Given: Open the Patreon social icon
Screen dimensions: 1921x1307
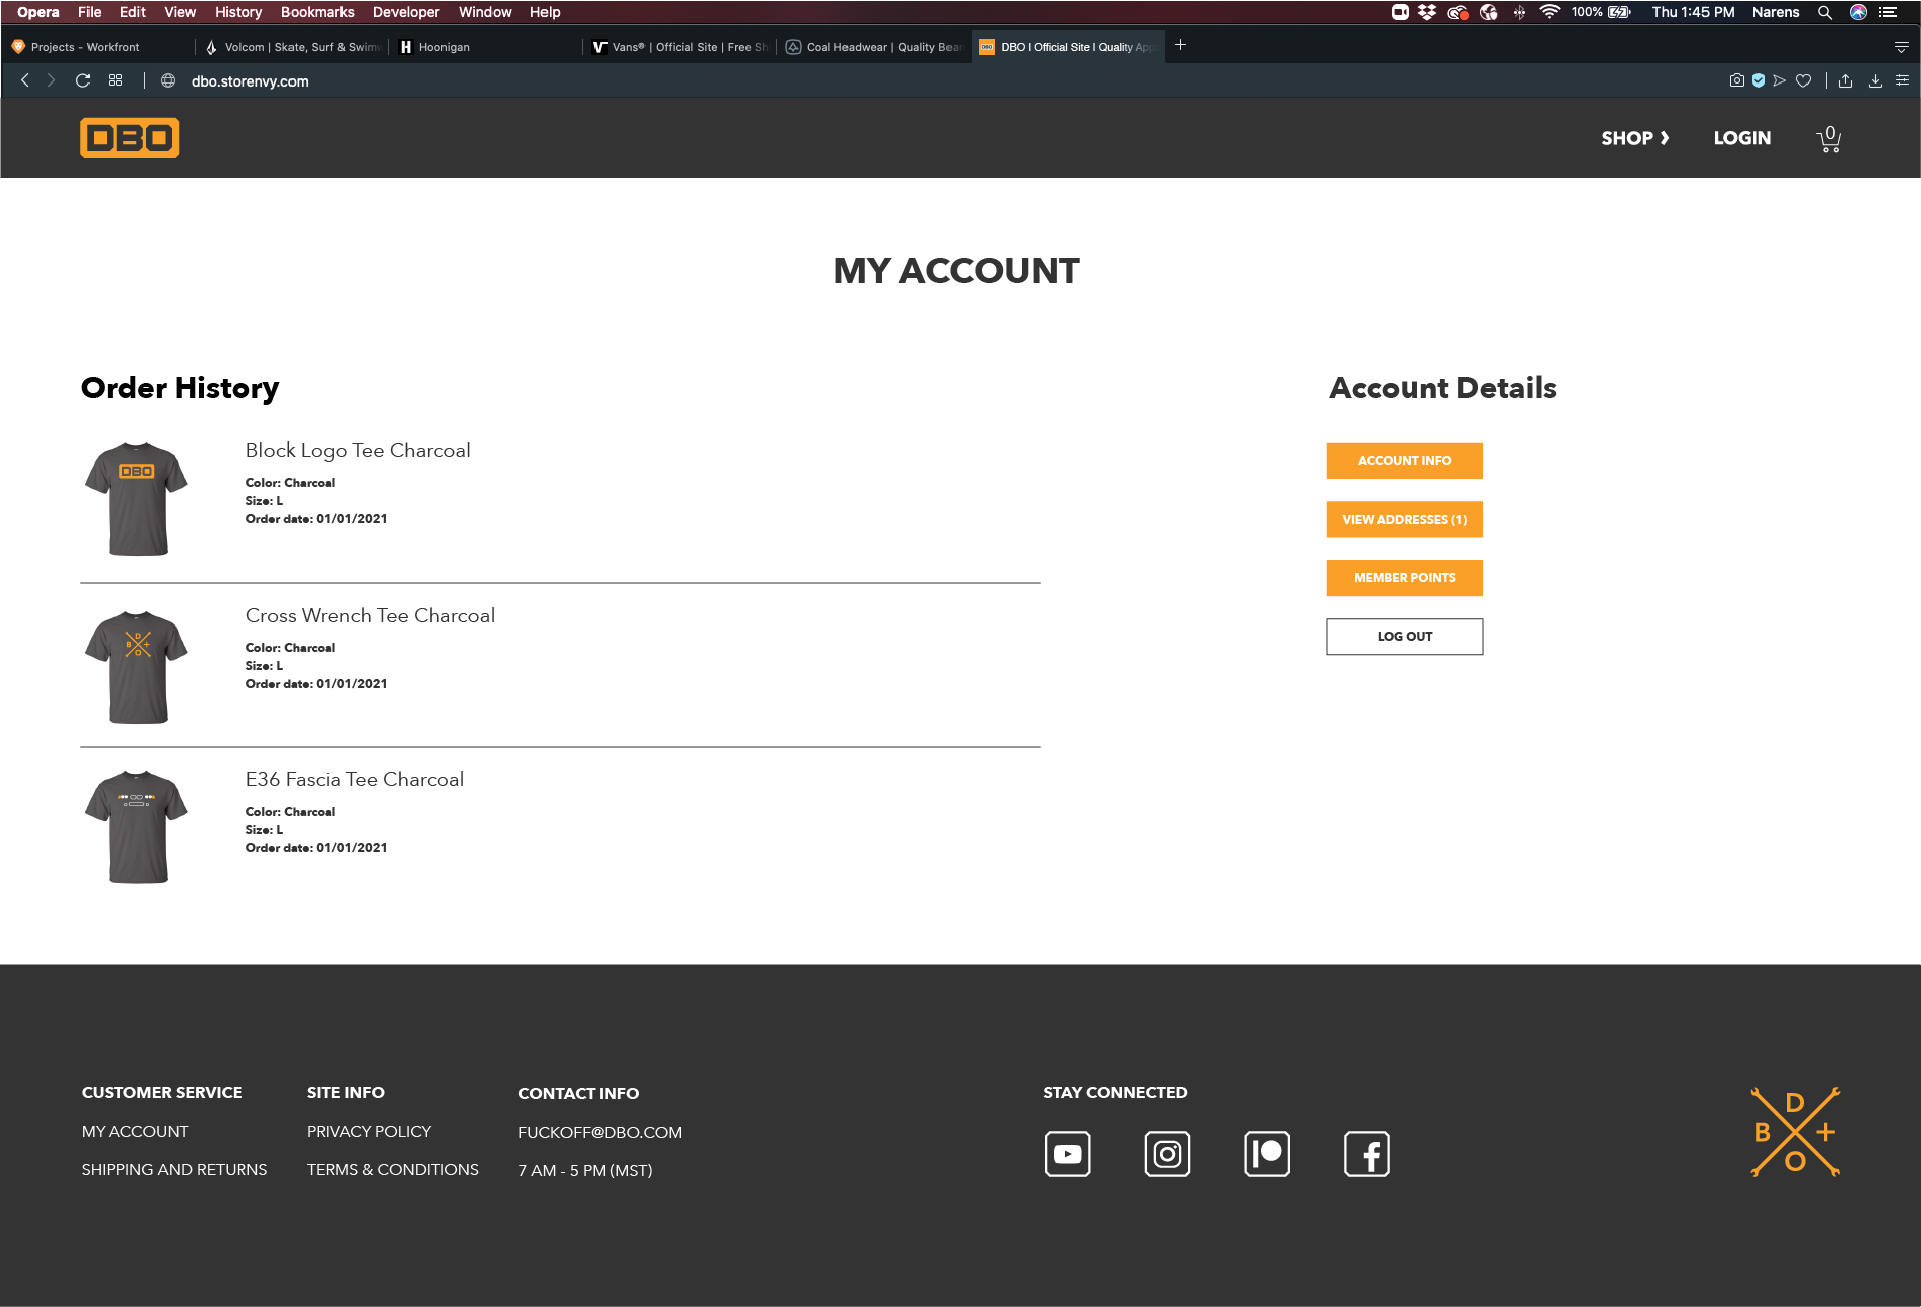Looking at the screenshot, I should tap(1267, 1154).
